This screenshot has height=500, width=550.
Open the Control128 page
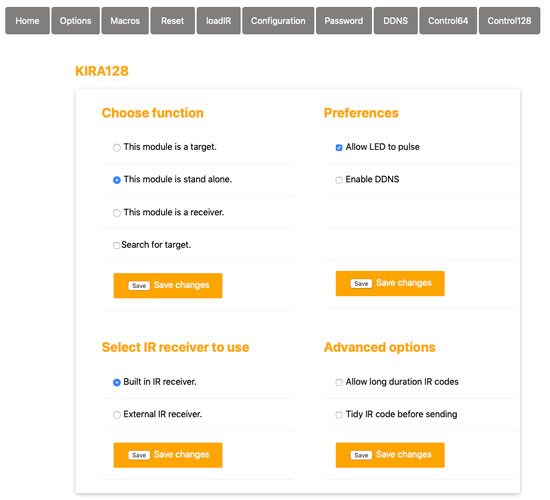coord(509,21)
